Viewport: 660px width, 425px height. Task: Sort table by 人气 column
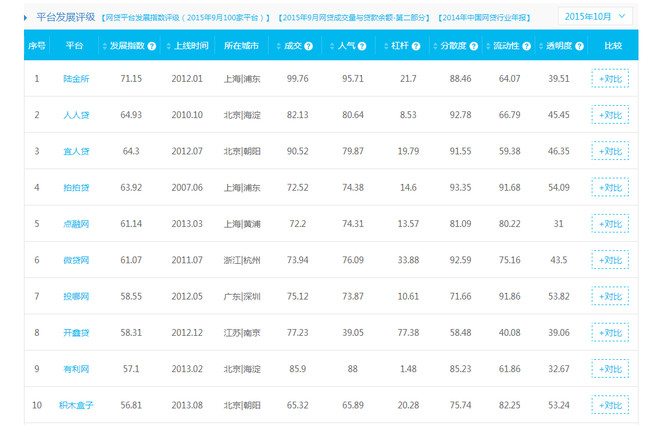pyautogui.click(x=332, y=46)
